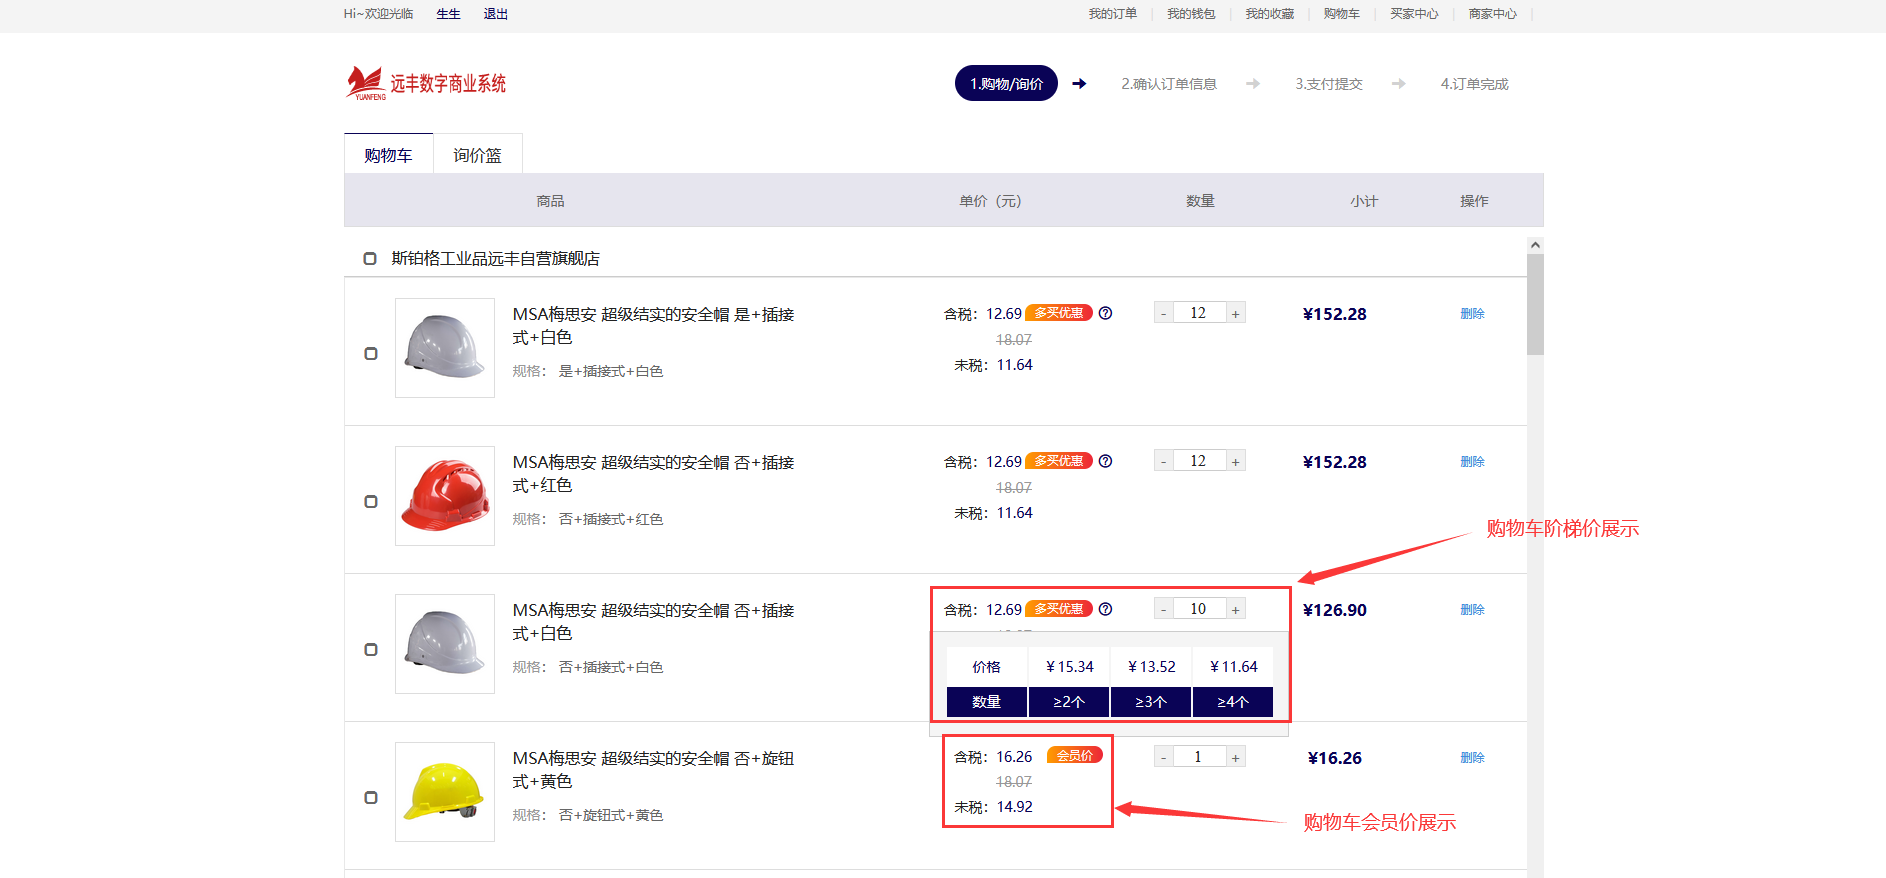Open 我的钱包 in top bar

pyautogui.click(x=1191, y=14)
